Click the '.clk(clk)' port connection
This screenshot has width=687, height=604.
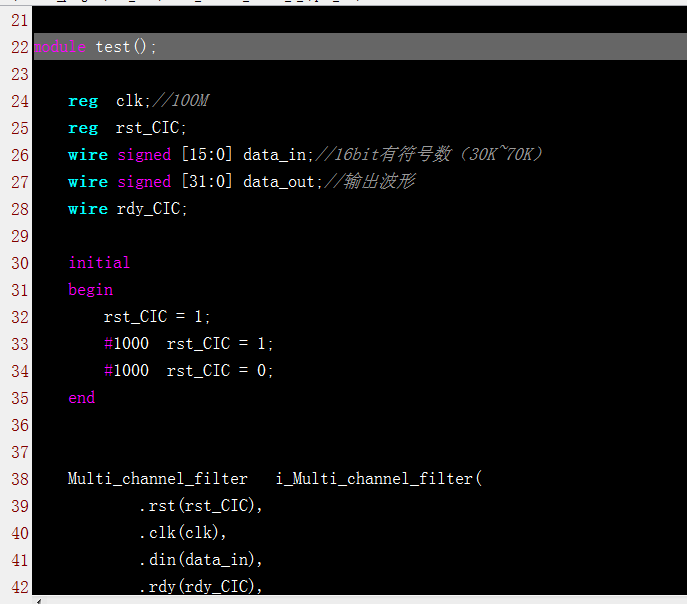(x=183, y=533)
